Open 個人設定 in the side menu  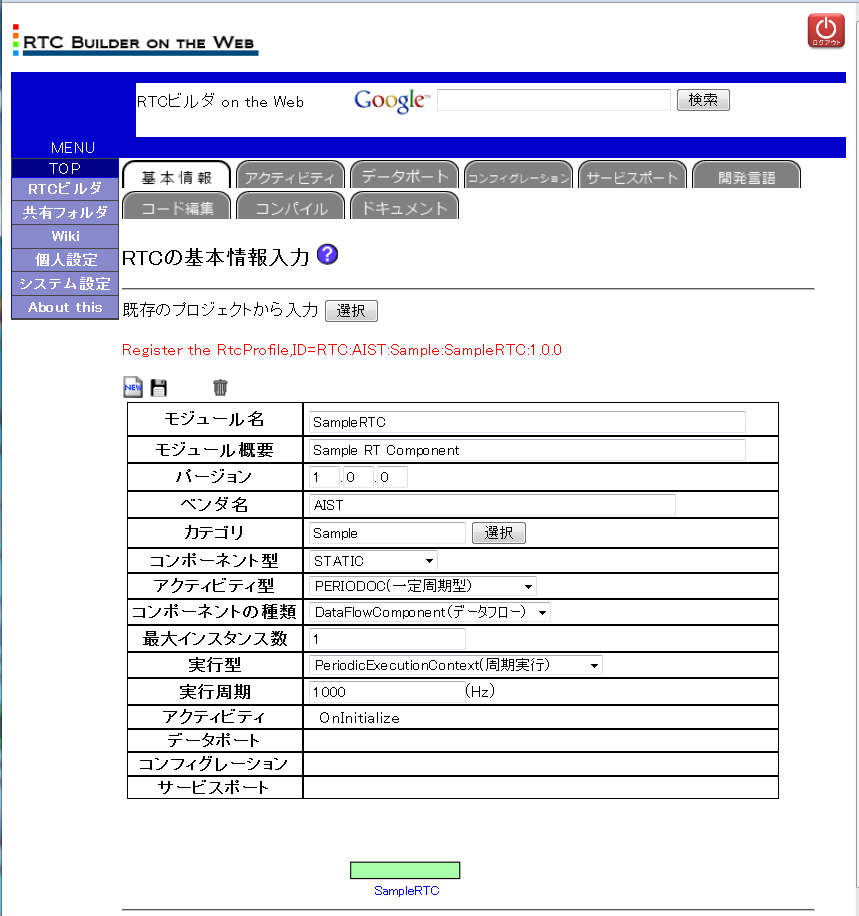pos(65,260)
